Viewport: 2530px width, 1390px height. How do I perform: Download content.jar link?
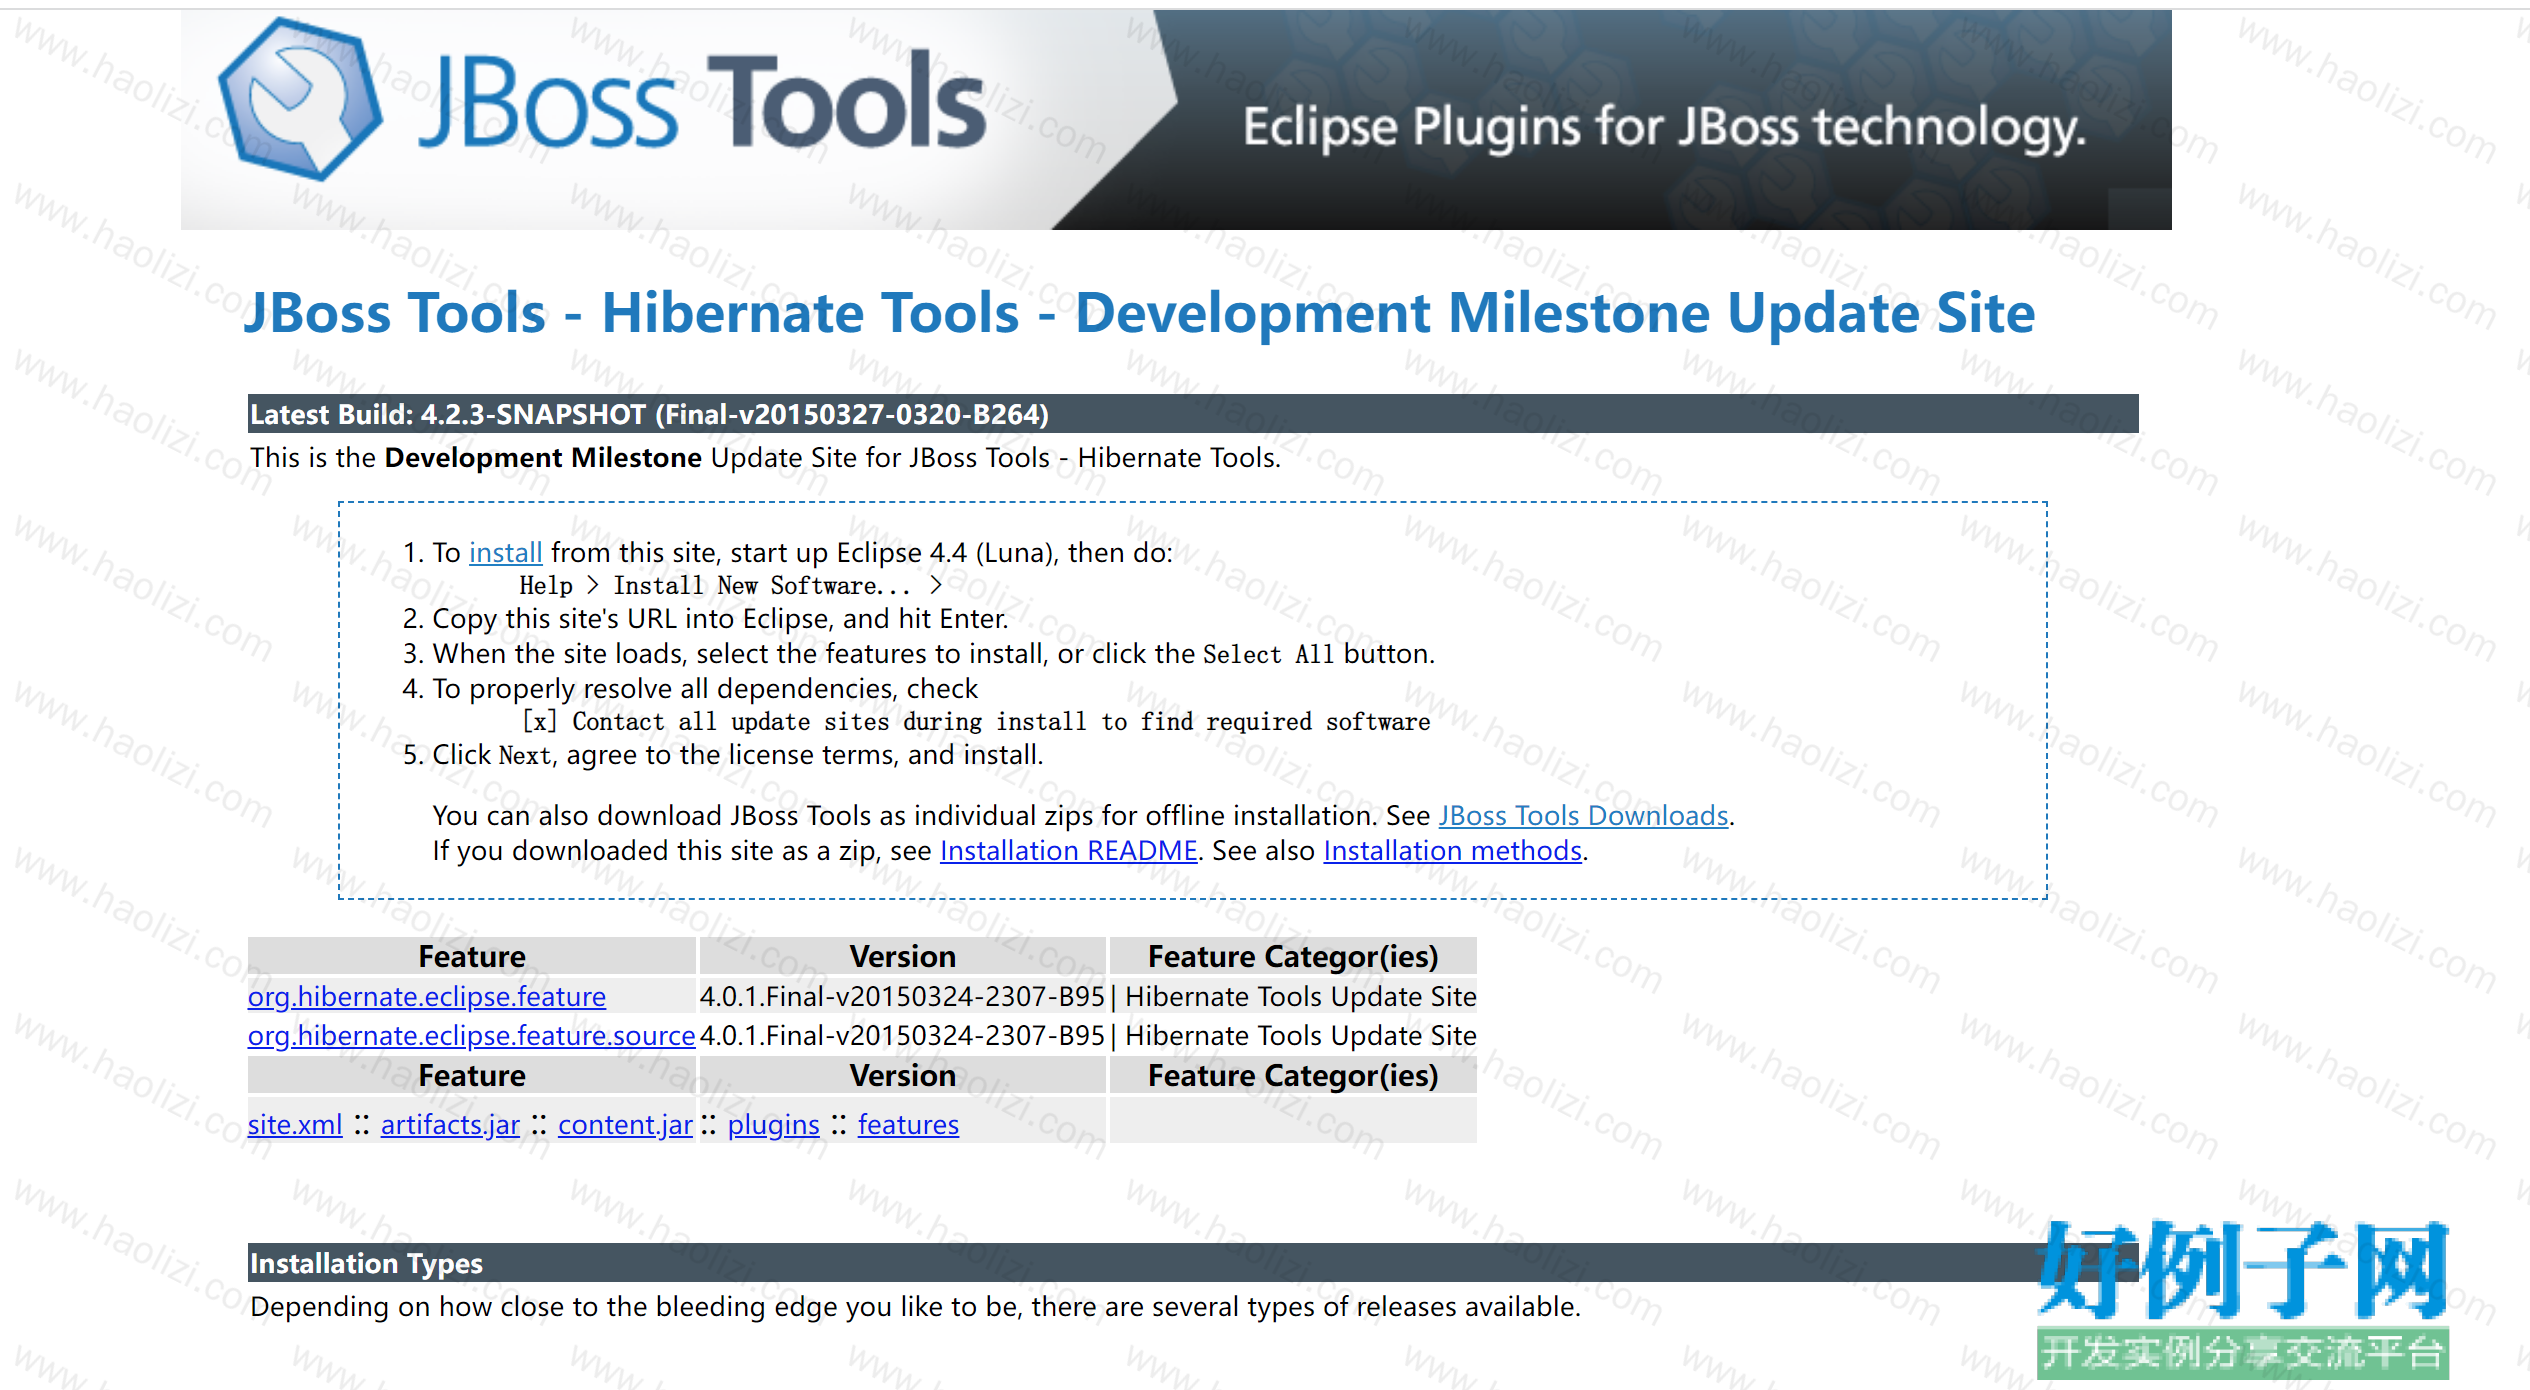(x=625, y=1124)
